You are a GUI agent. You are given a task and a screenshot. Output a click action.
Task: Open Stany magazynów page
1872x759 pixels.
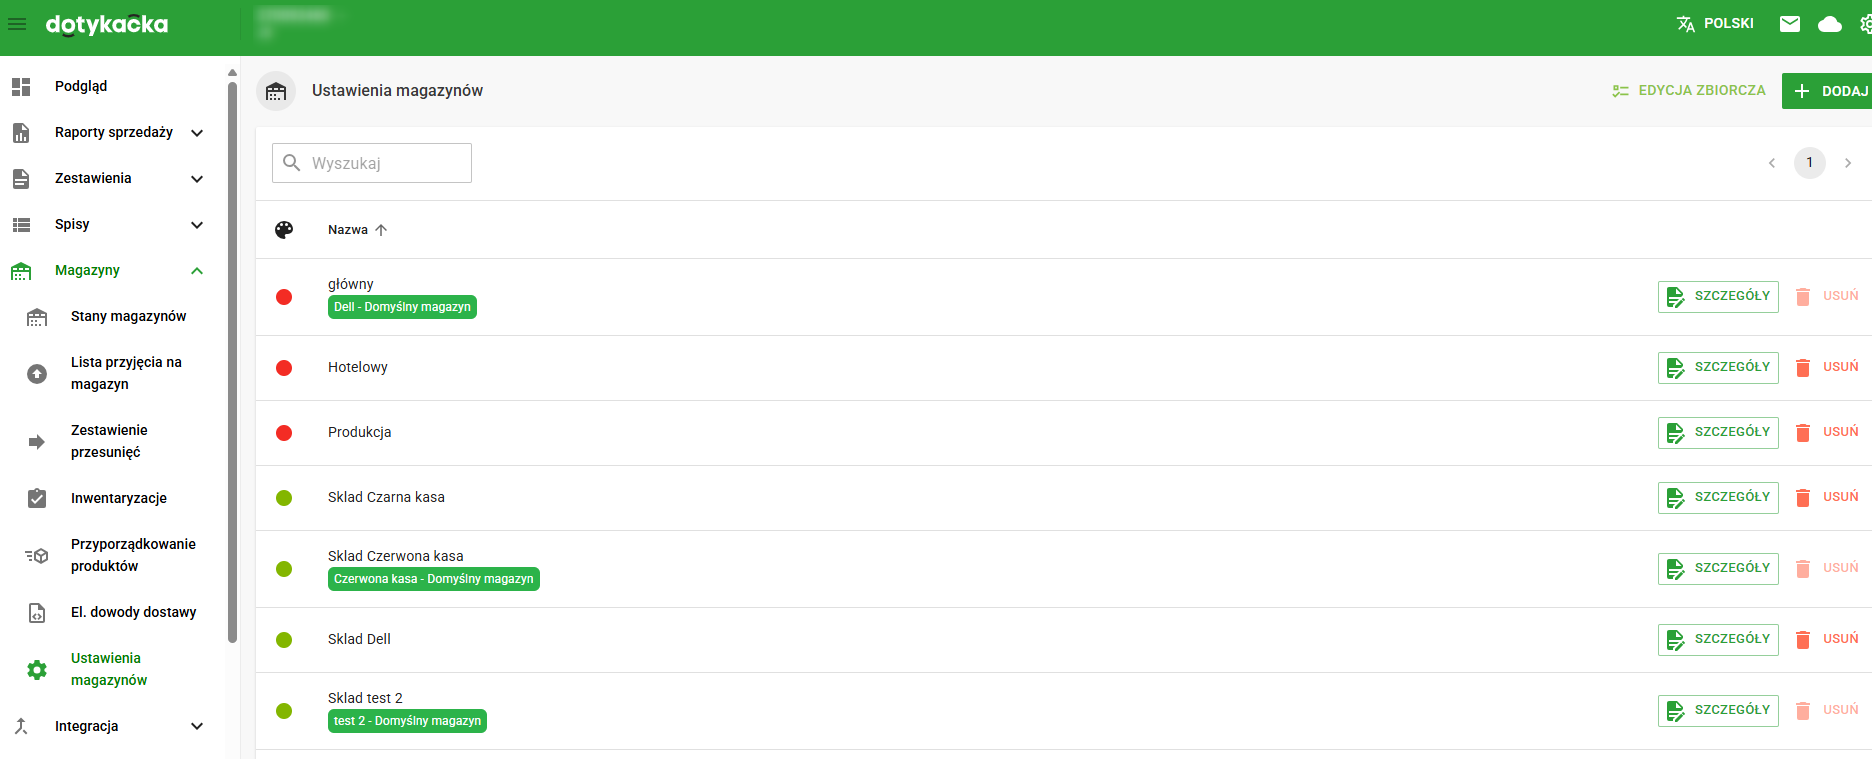[x=128, y=317]
